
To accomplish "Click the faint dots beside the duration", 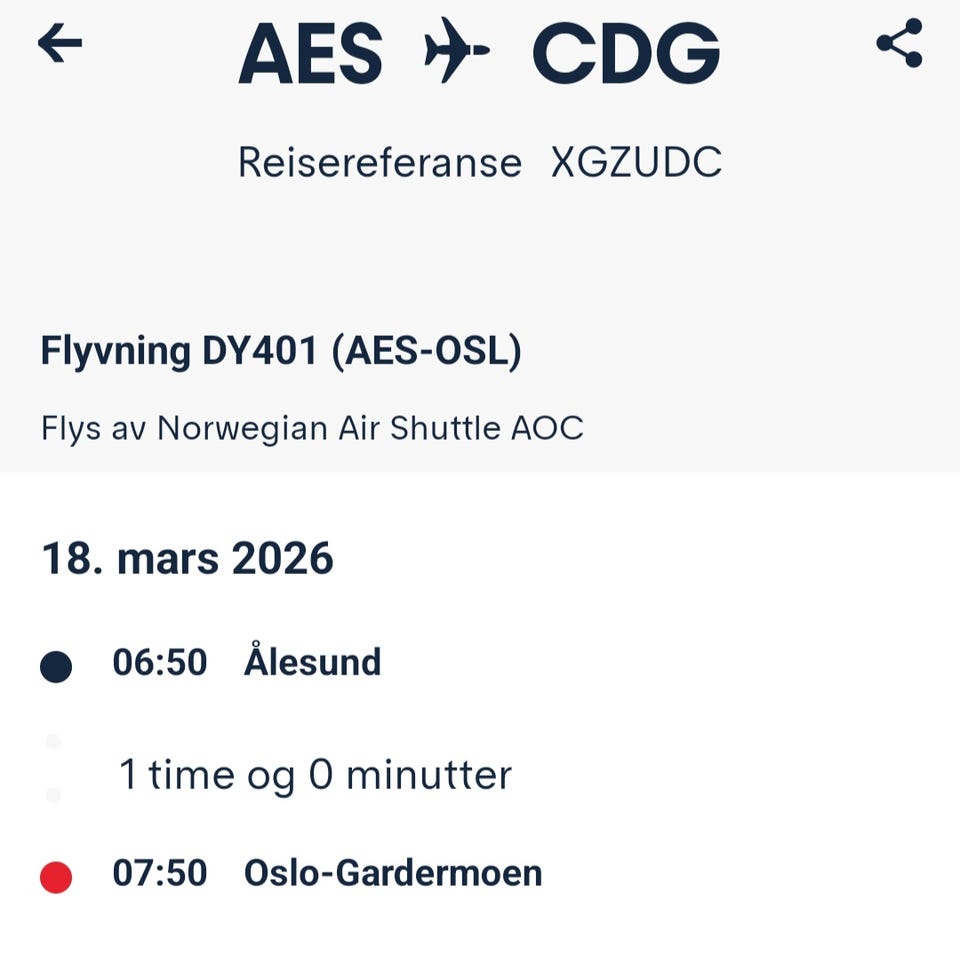I will (x=53, y=768).
